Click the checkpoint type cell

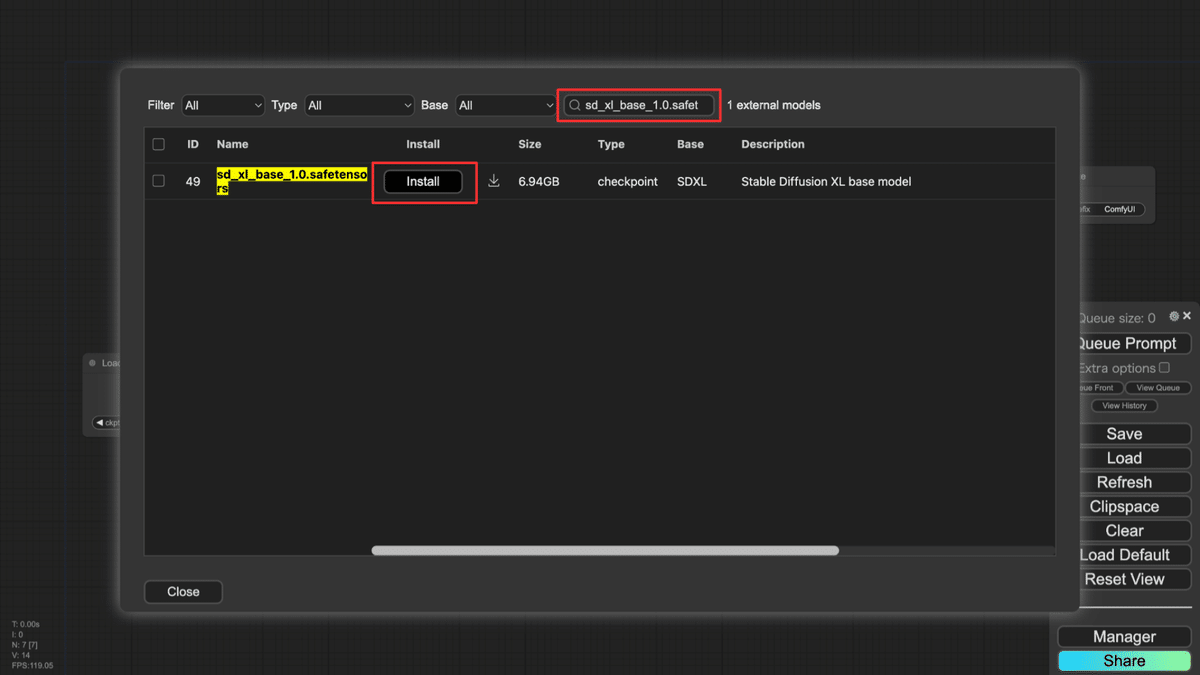[628, 182]
